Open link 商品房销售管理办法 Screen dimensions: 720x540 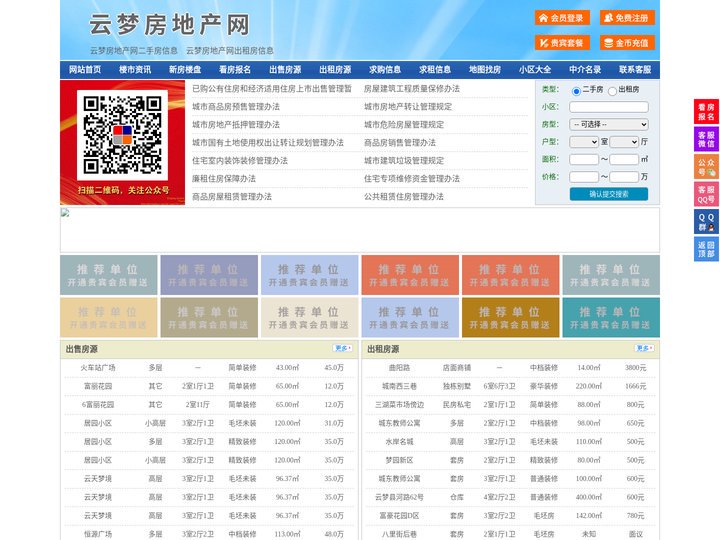point(400,142)
